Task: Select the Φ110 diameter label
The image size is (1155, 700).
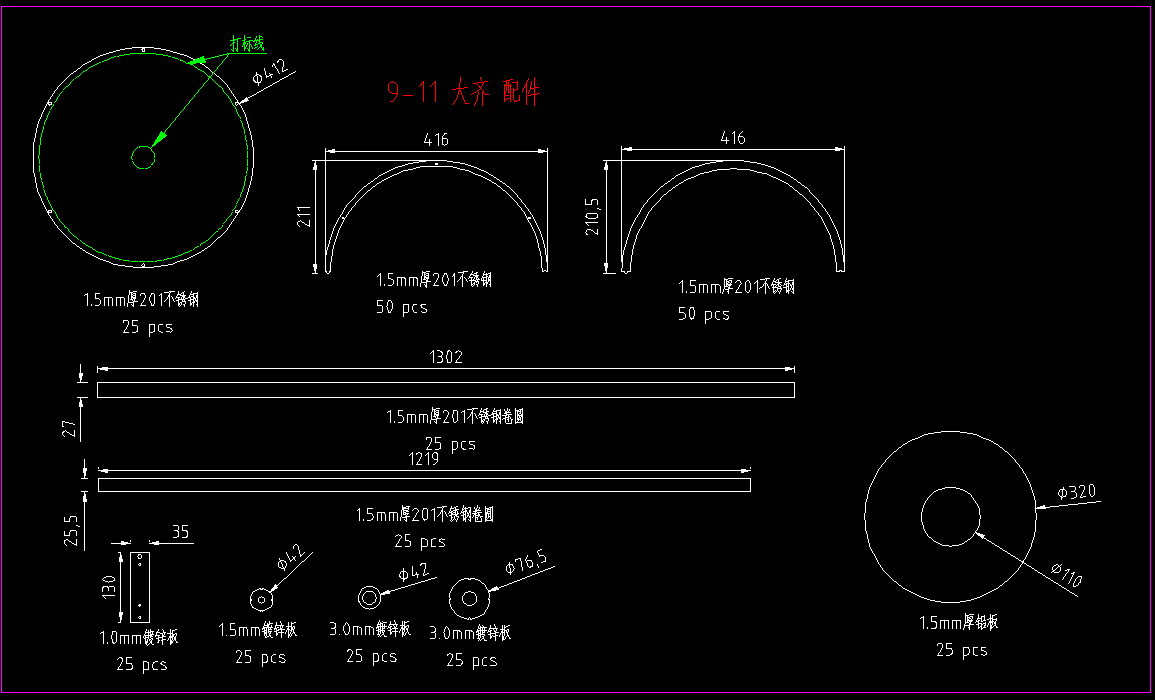Action: [1066, 576]
